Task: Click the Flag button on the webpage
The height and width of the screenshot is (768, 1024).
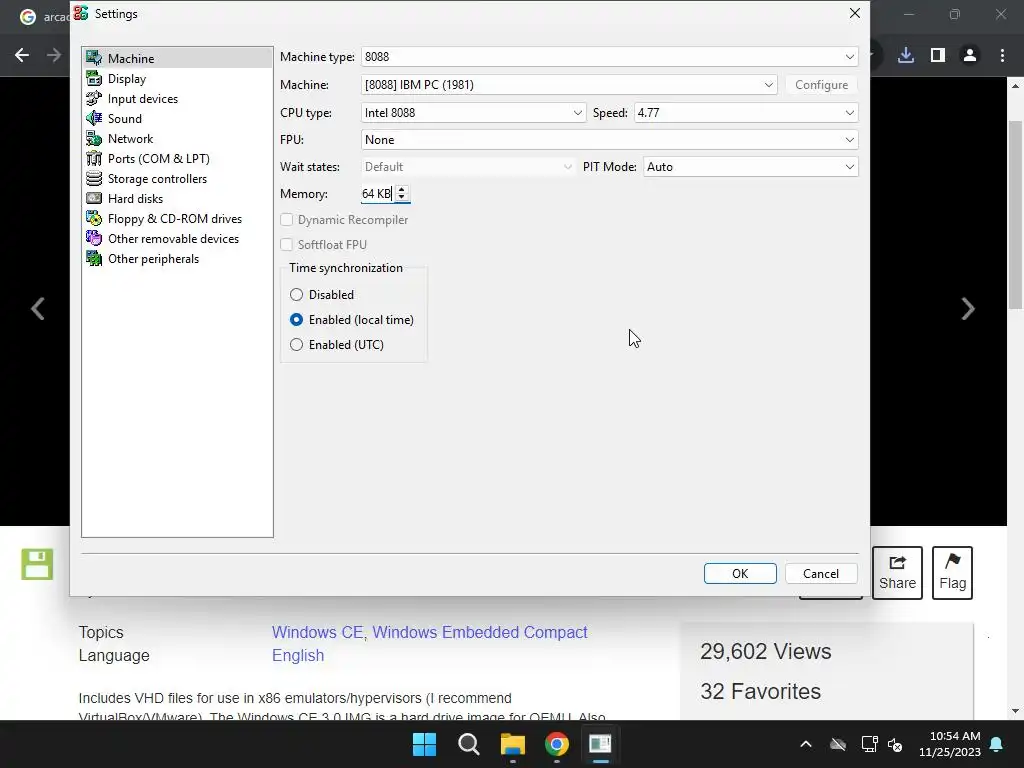Action: pyautogui.click(x=952, y=573)
